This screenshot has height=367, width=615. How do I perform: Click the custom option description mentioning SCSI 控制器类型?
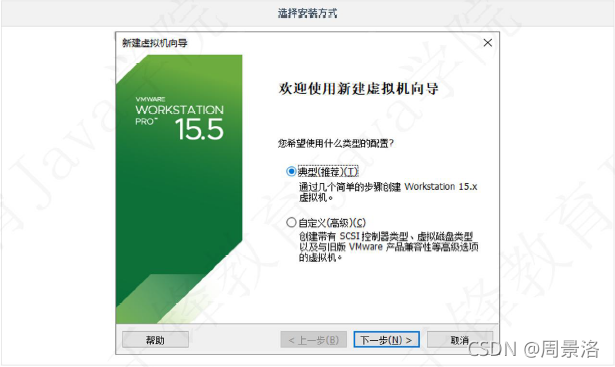tap(388, 247)
